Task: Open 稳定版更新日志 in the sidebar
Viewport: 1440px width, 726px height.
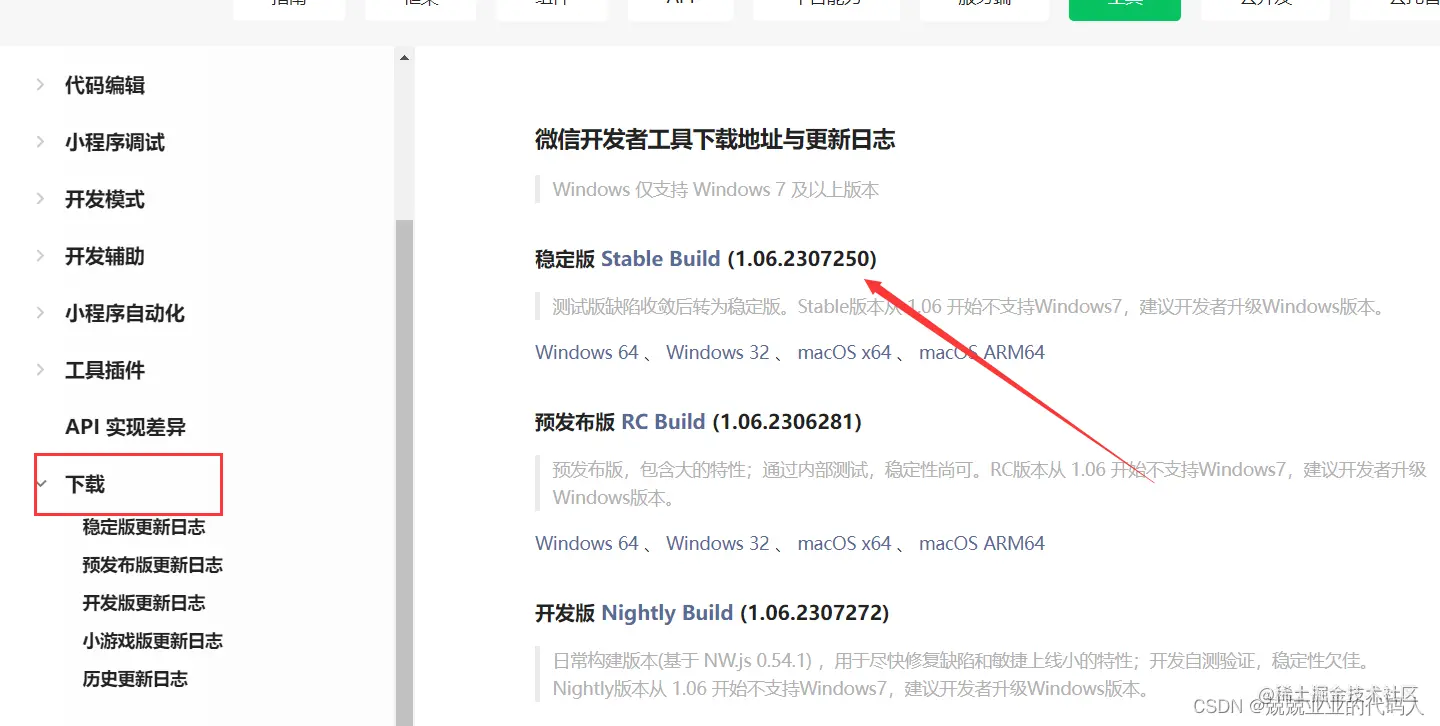Action: tap(144, 527)
